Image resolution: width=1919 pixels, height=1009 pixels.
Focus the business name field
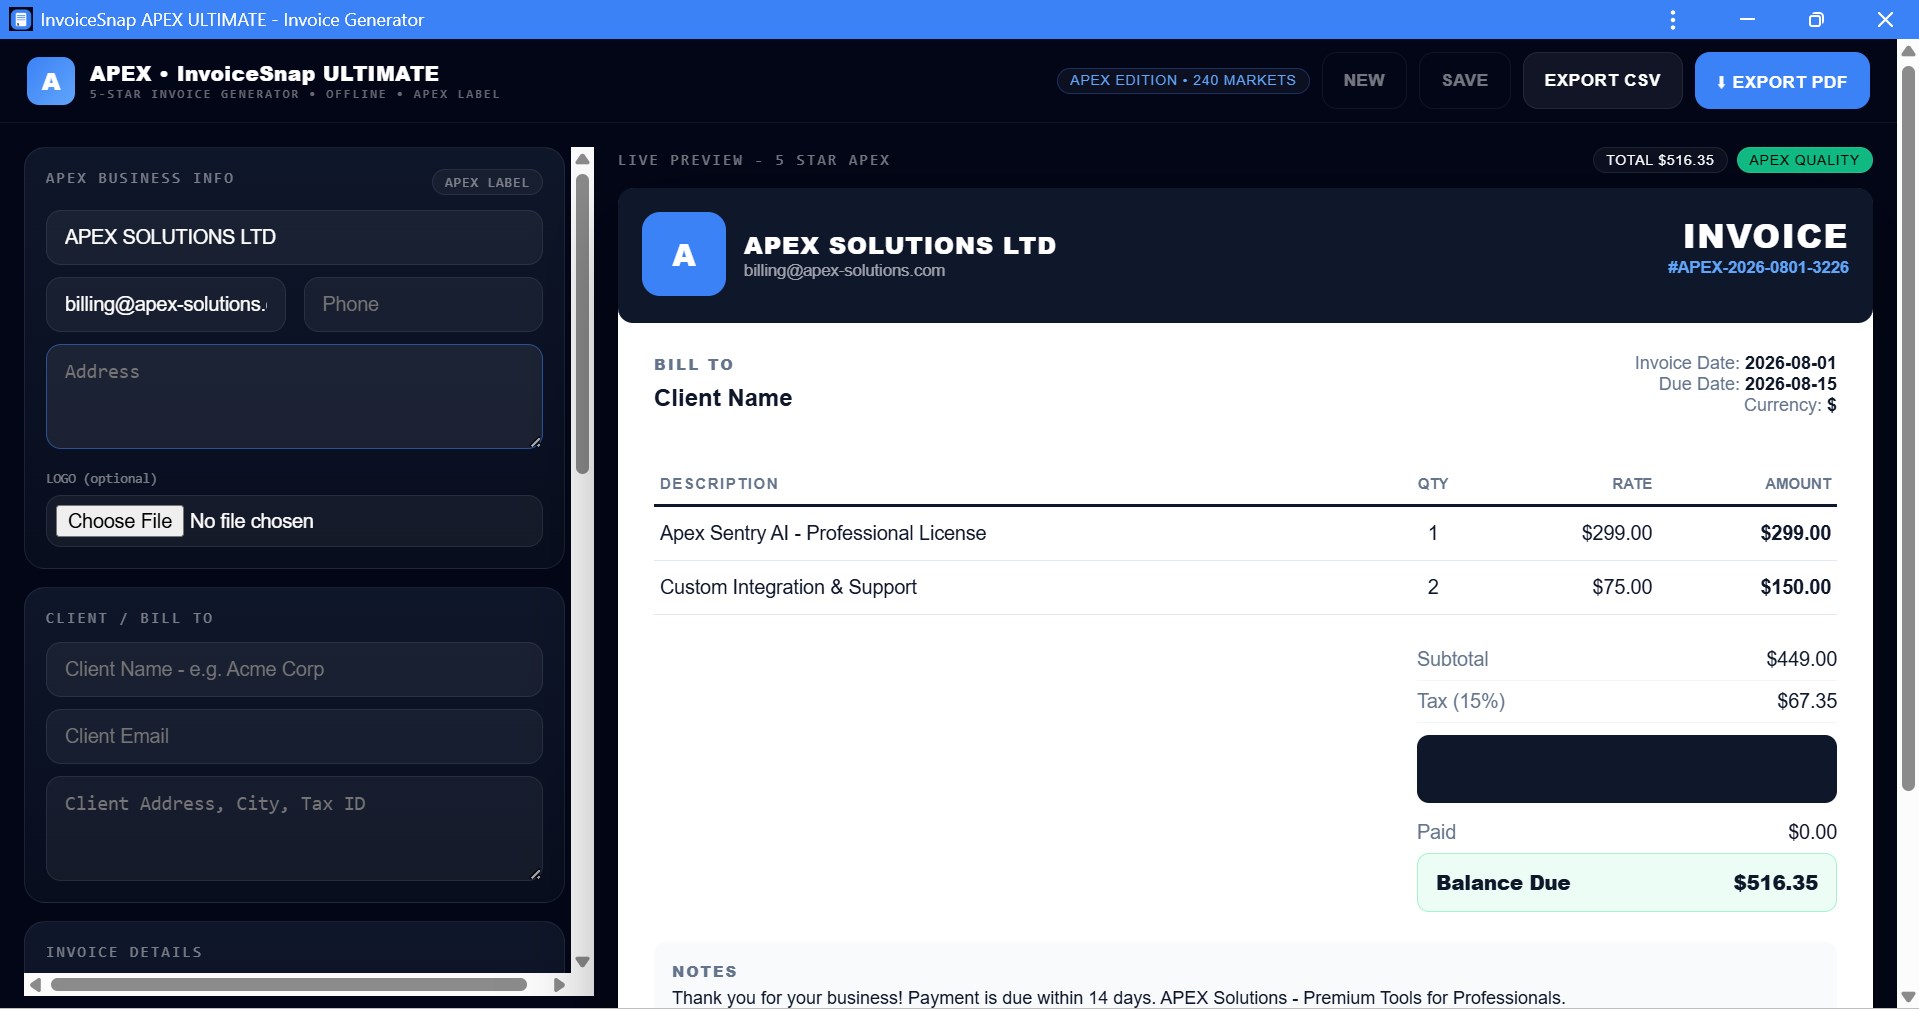(294, 237)
